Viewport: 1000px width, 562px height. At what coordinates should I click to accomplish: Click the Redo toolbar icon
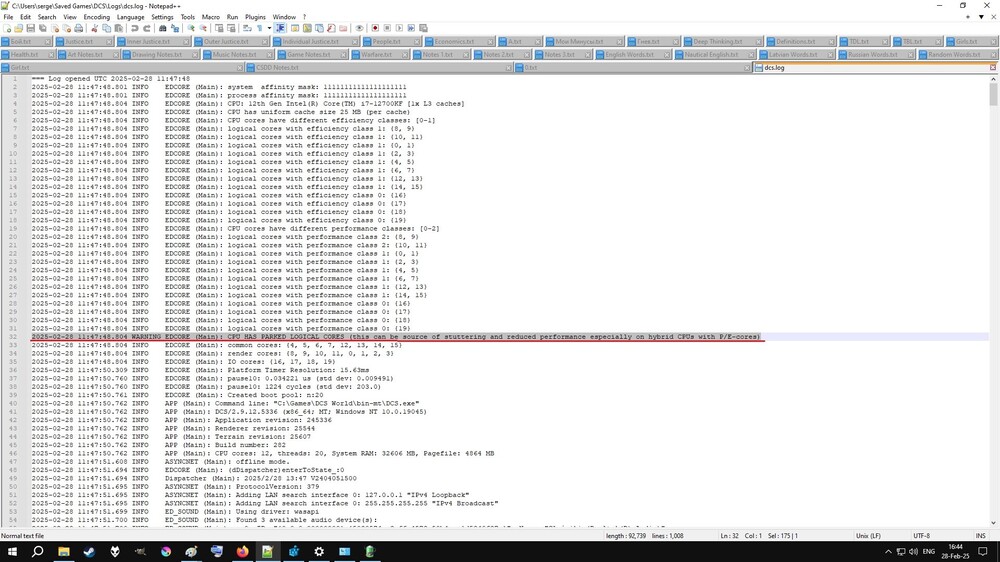click(x=147, y=28)
